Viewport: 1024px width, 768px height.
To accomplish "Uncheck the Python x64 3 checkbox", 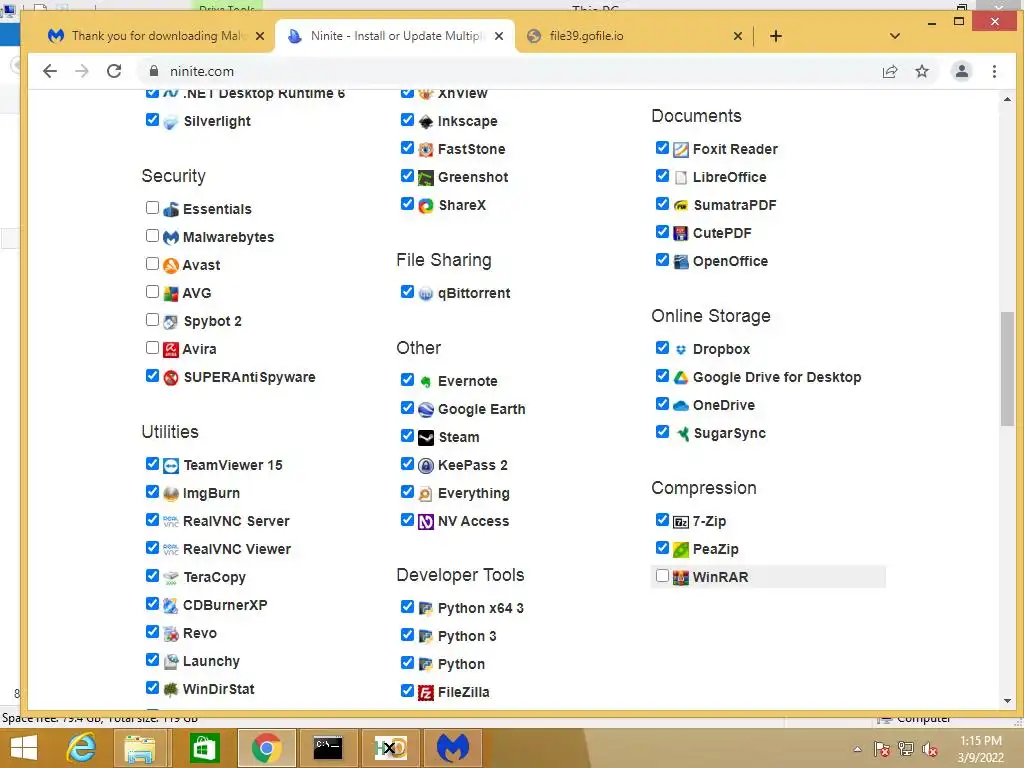I will [x=407, y=607].
